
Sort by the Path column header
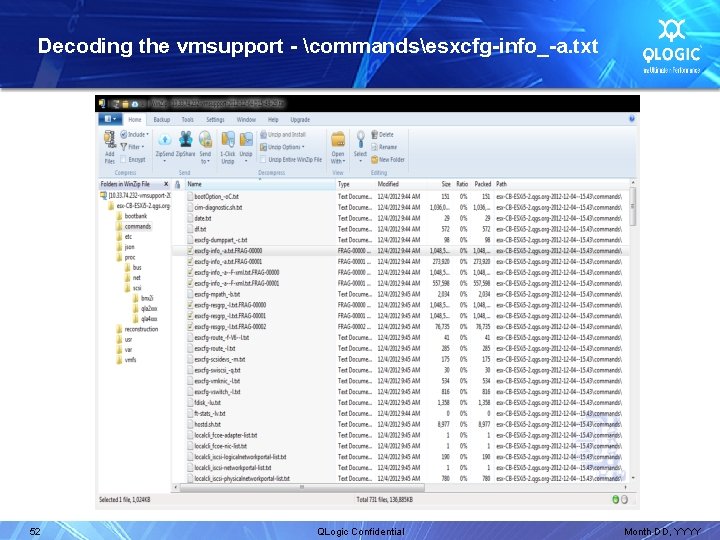[562, 184]
